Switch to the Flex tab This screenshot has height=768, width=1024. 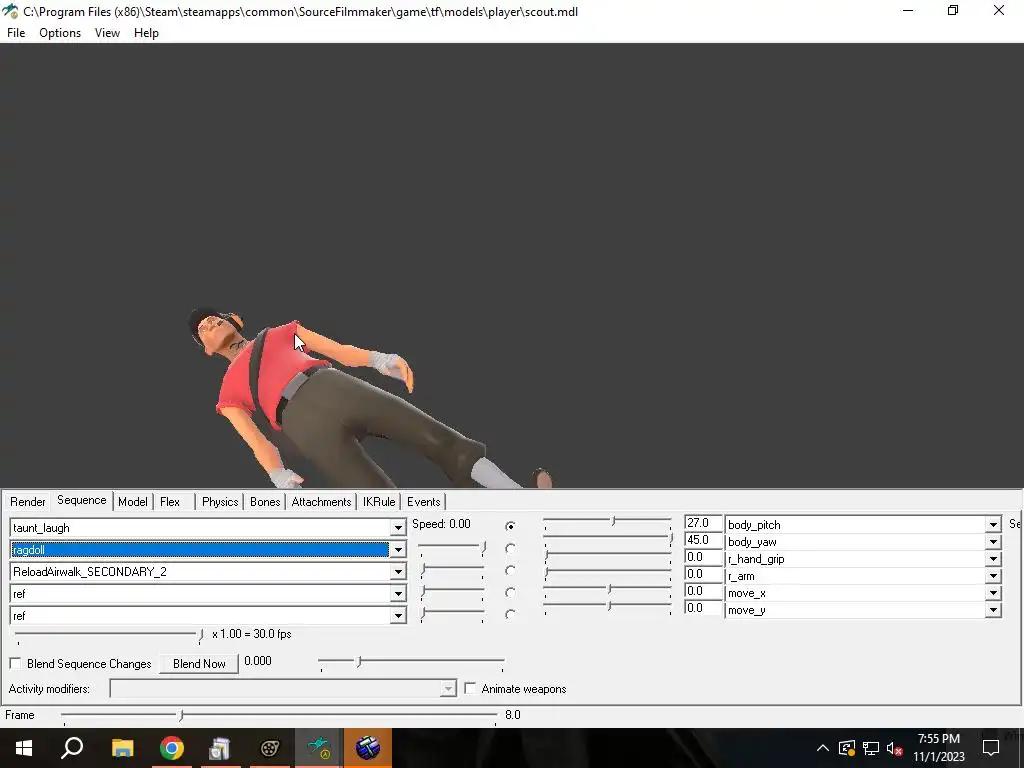pyautogui.click(x=170, y=502)
